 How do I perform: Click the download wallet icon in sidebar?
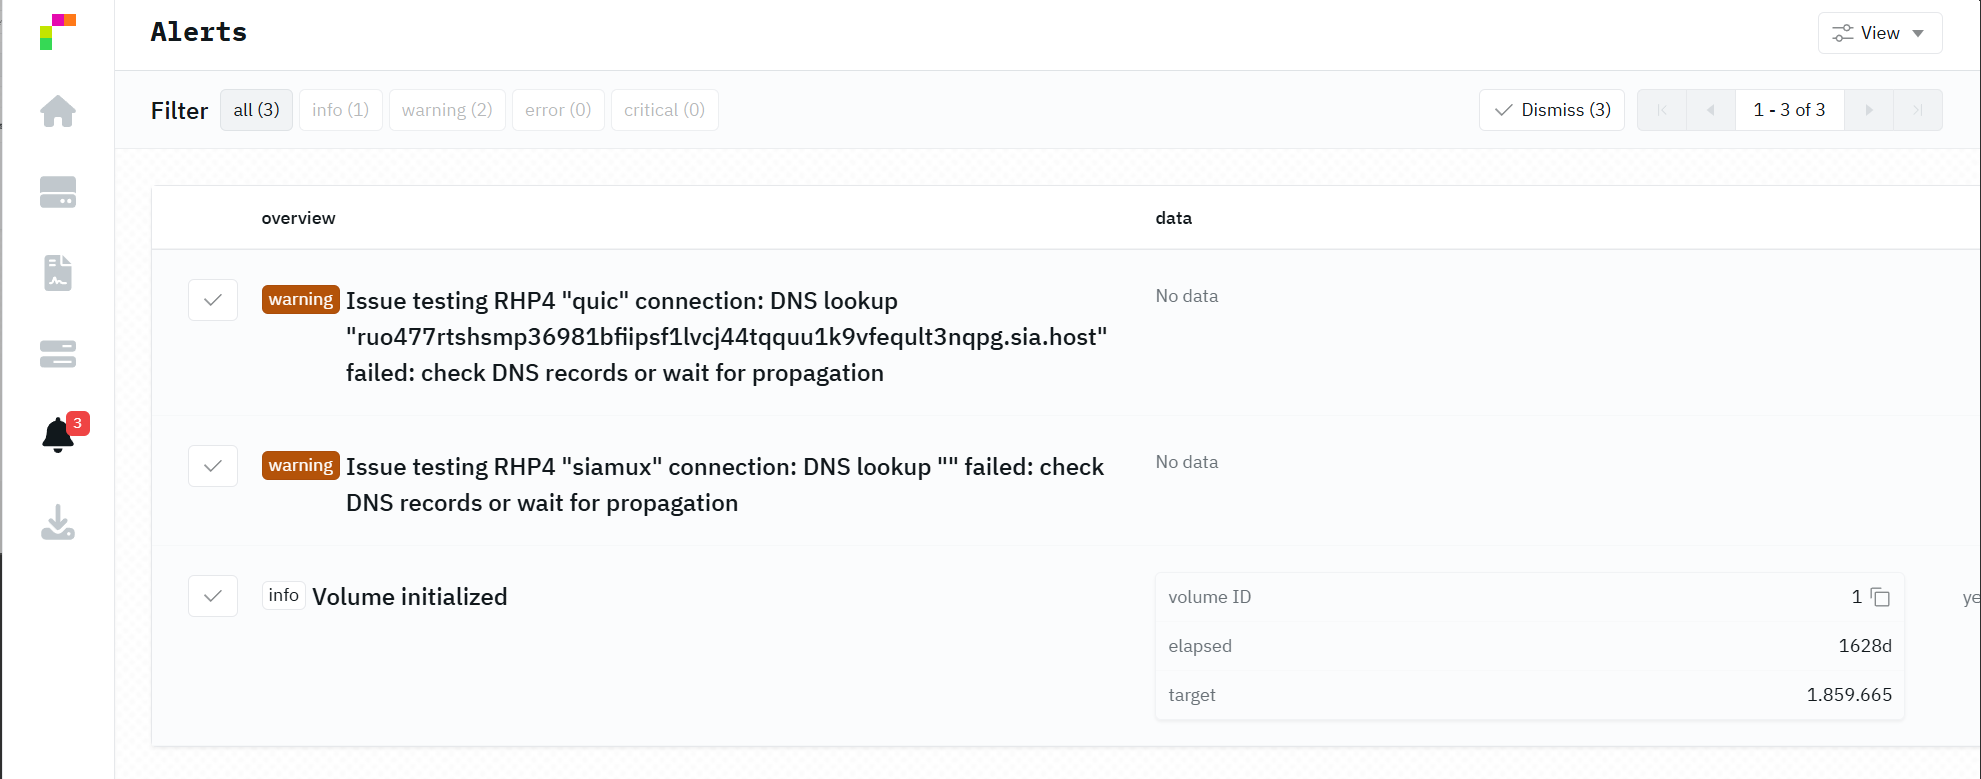(58, 522)
